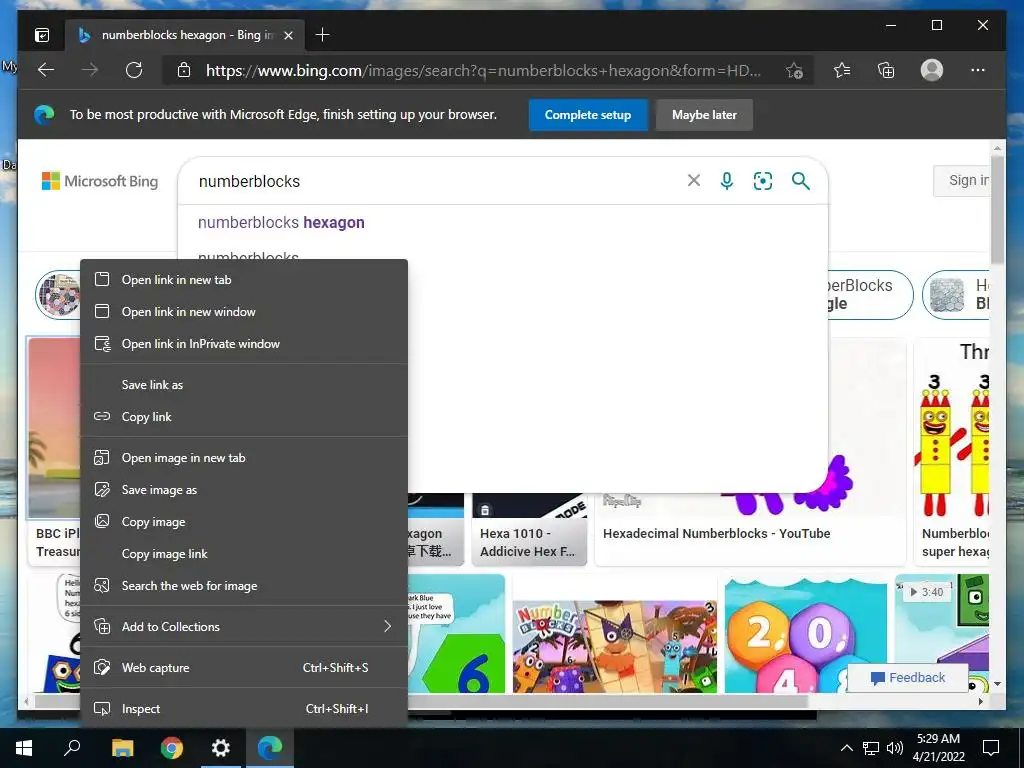Image resolution: width=1024 pixels, height=768 pixels.
Task: Open File Explorer from the taskbar
Action: click(x=122, y=748)
